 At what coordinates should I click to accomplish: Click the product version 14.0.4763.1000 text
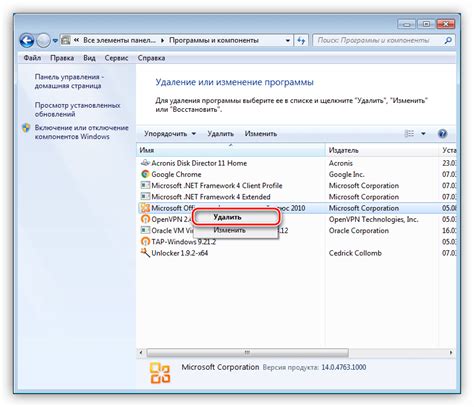pos(344,368)
